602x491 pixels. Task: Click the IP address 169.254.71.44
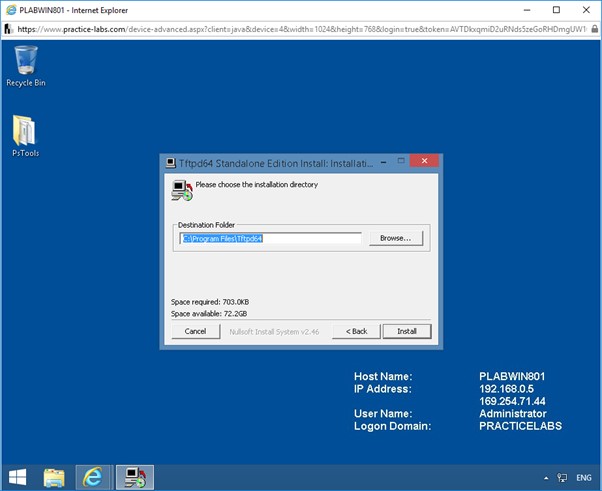pos(512,401)
